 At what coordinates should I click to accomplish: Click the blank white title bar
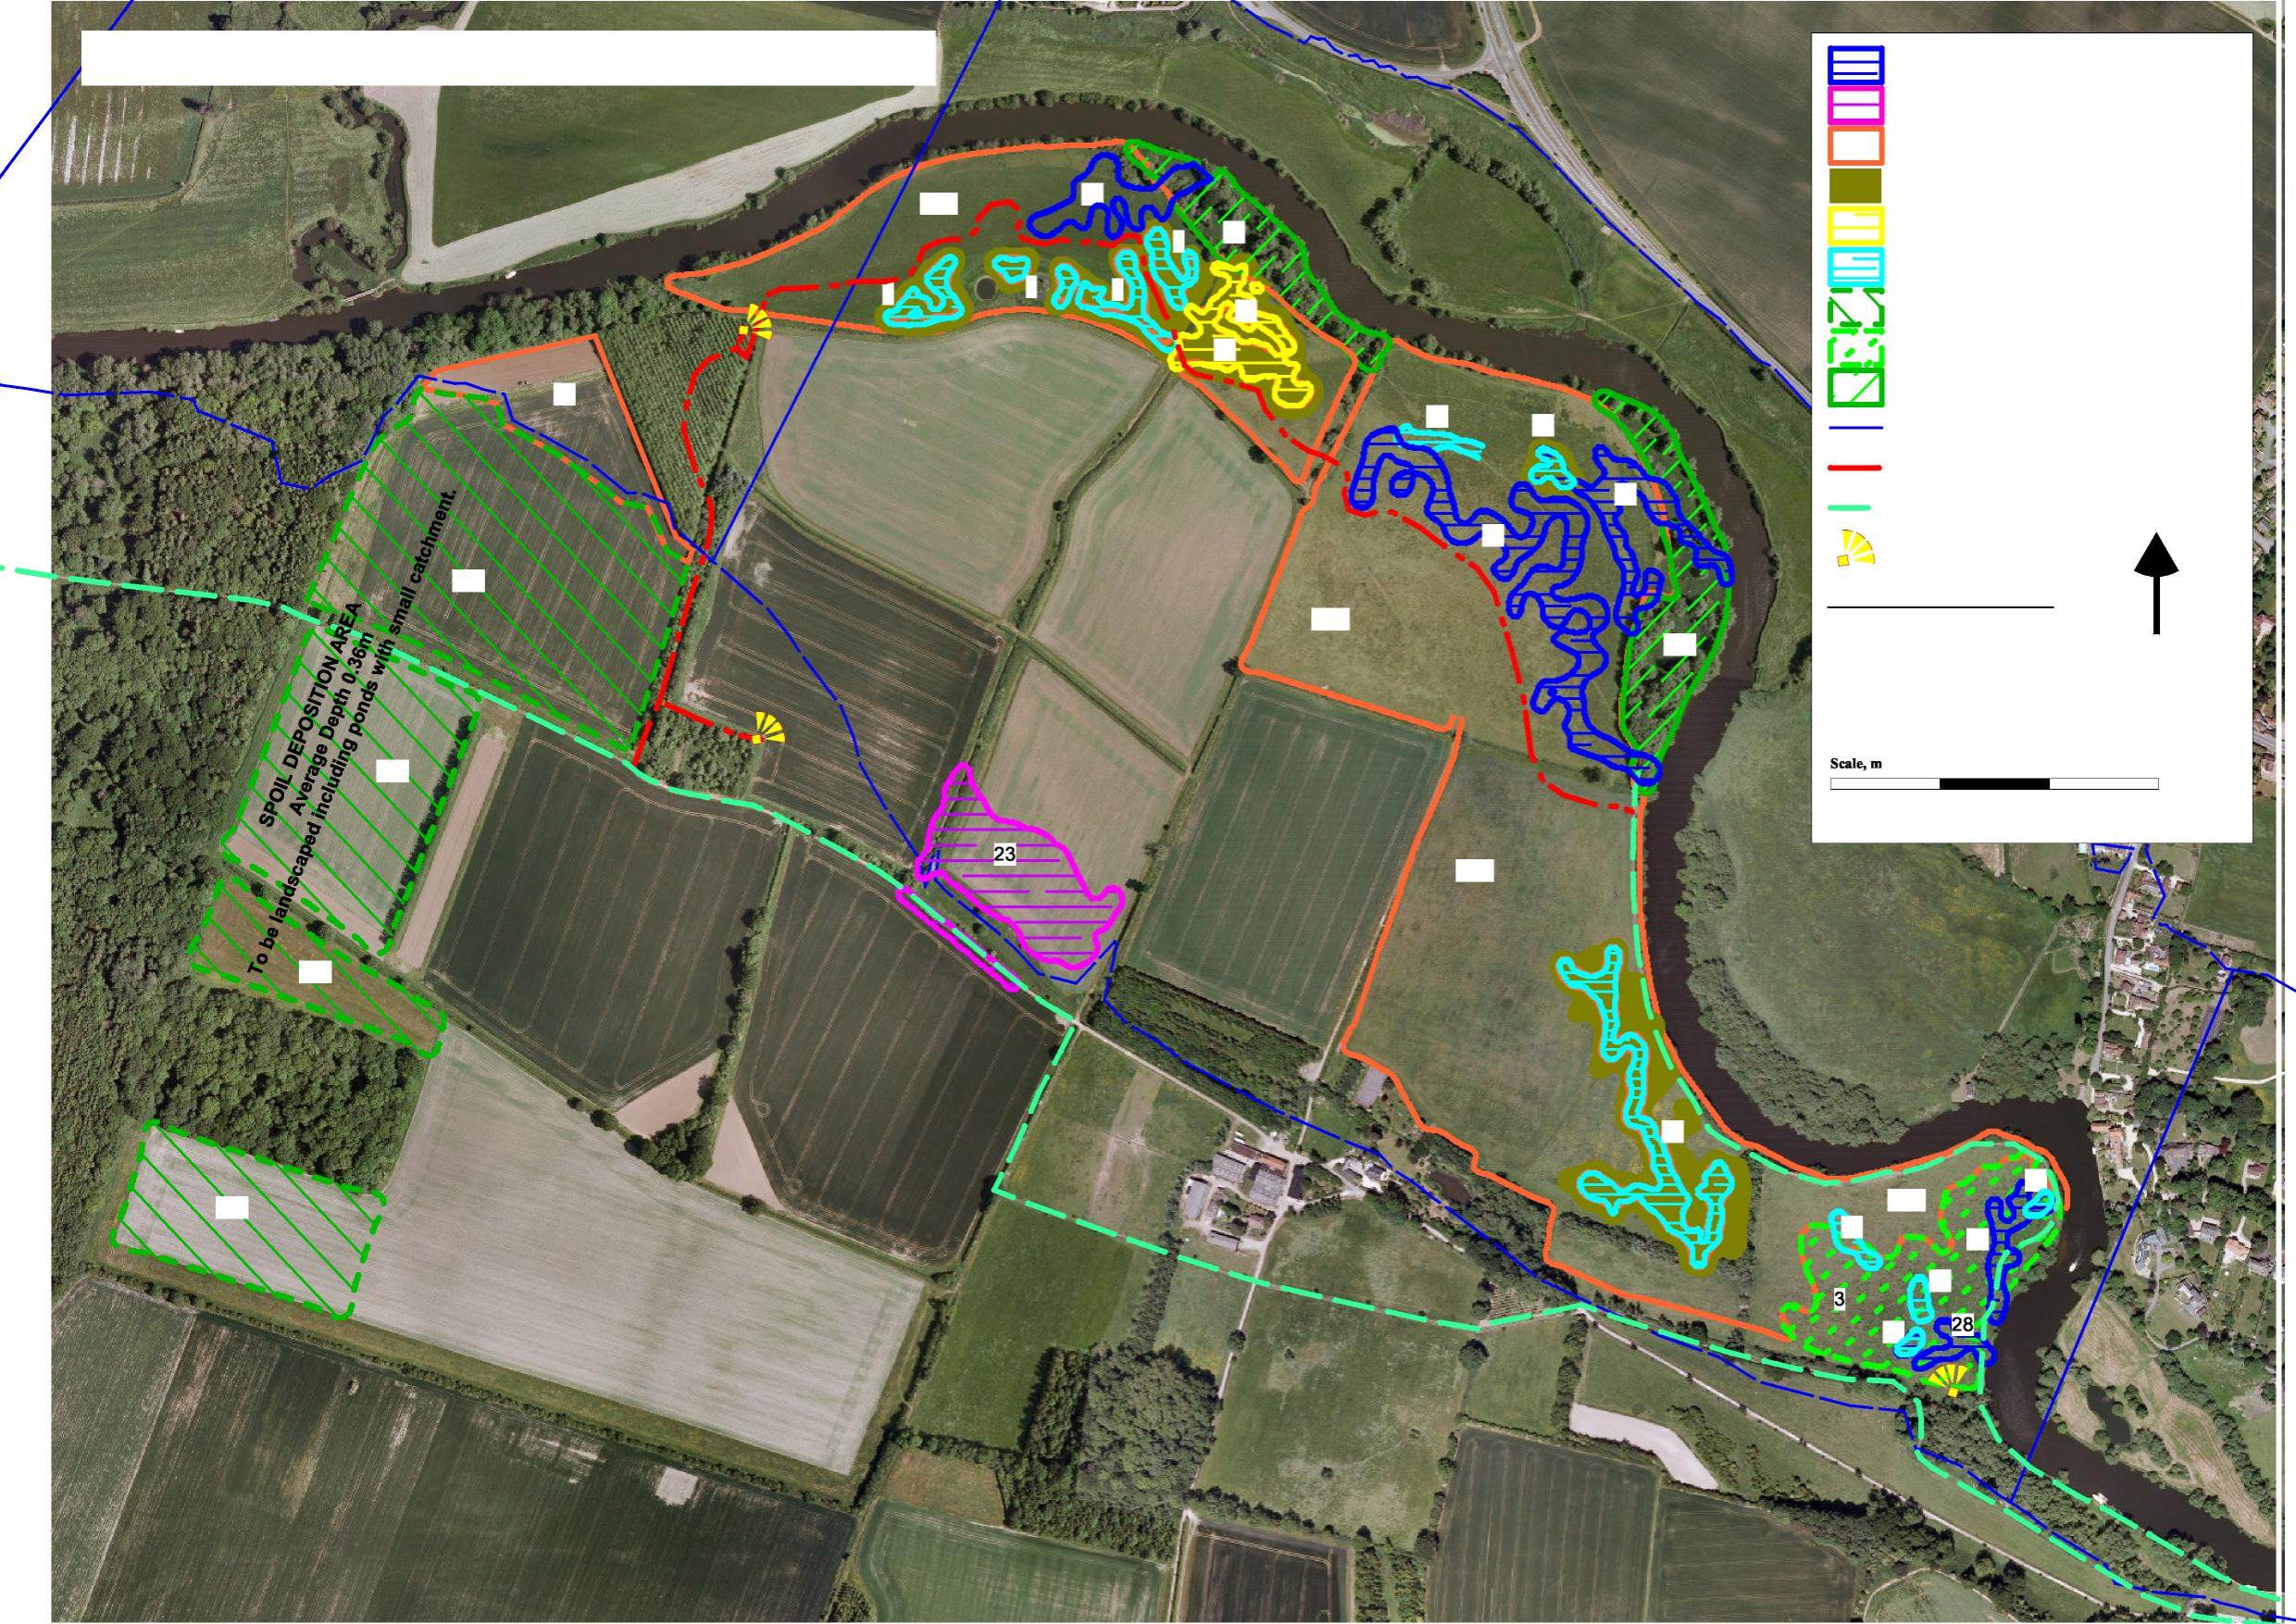click(508, 58)
